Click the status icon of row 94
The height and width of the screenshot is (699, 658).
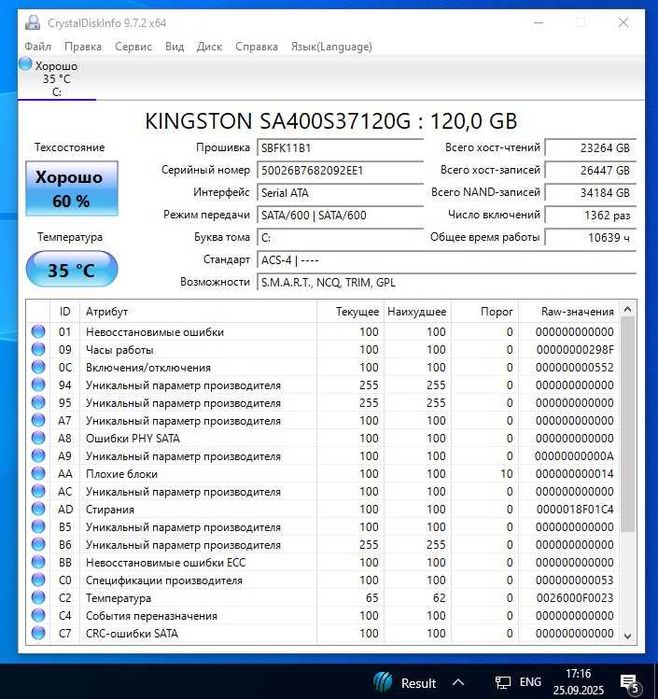click(38, 384)
